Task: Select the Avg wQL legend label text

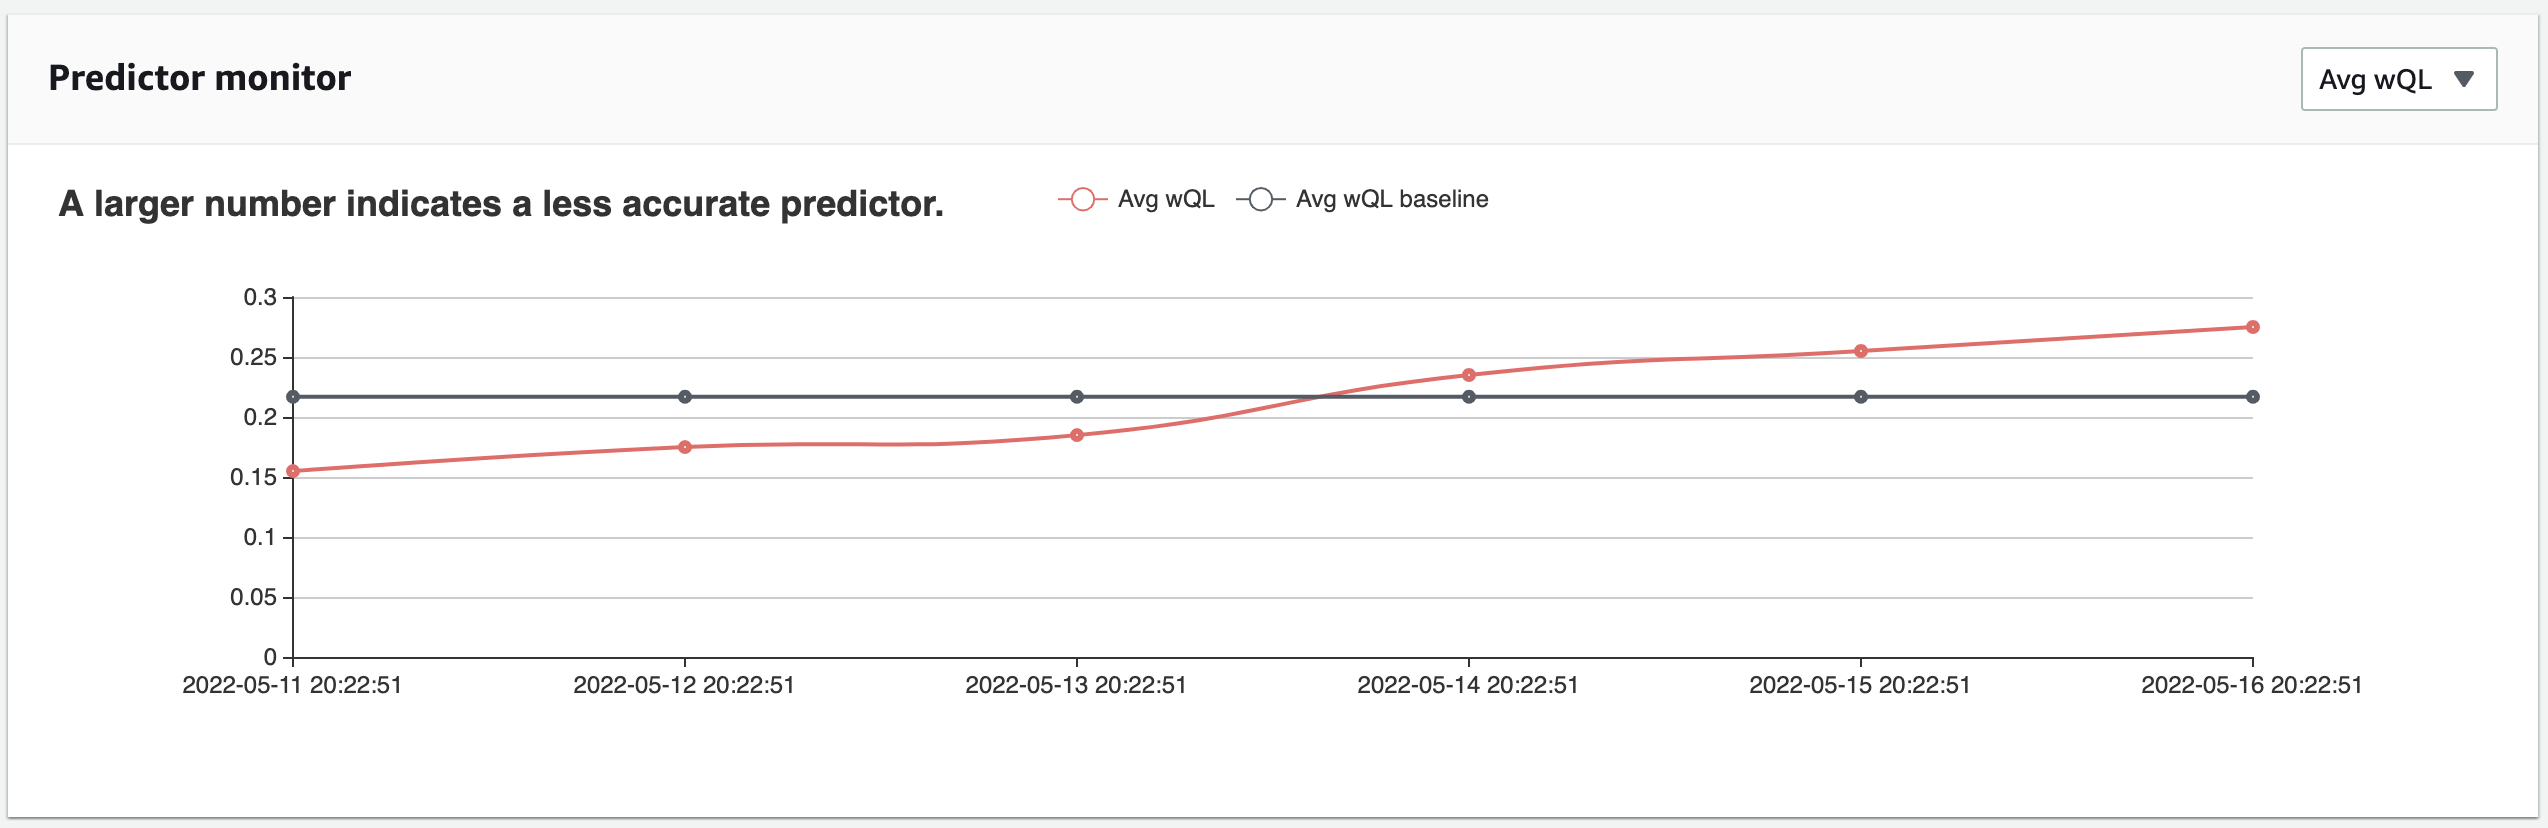Action: [1168, 199]
